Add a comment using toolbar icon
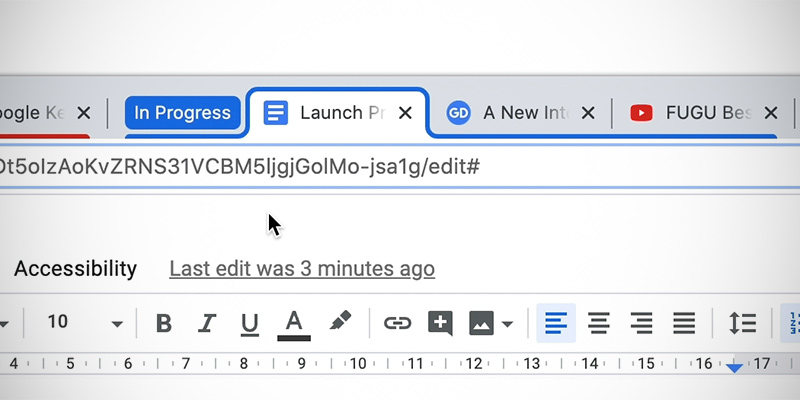 pos(440,323)
